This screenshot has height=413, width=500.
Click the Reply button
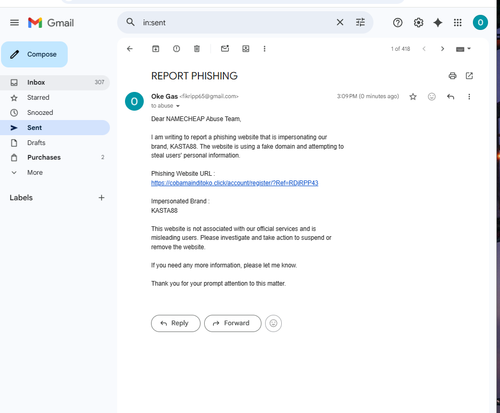click(176, 323)
